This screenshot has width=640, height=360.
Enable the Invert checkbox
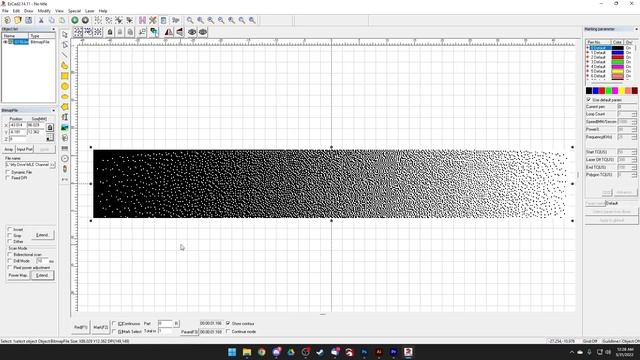click(x=10, y=229)
